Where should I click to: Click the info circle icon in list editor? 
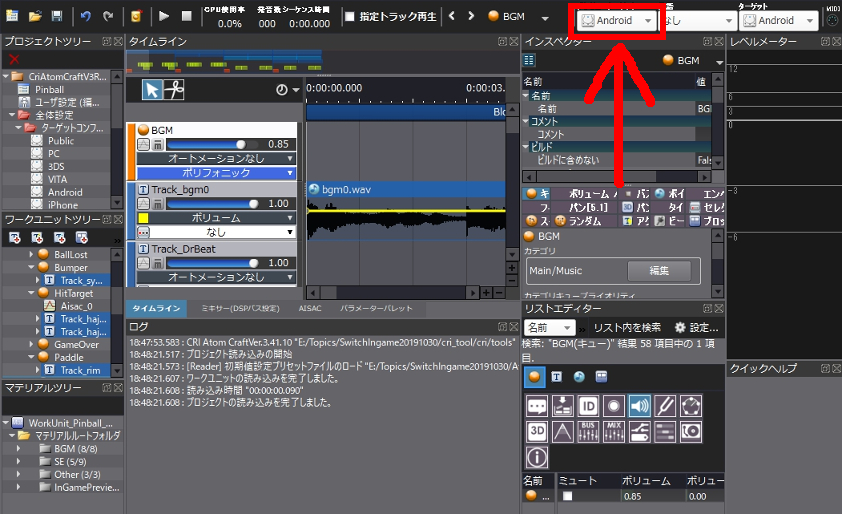click(x=537, y=457)
